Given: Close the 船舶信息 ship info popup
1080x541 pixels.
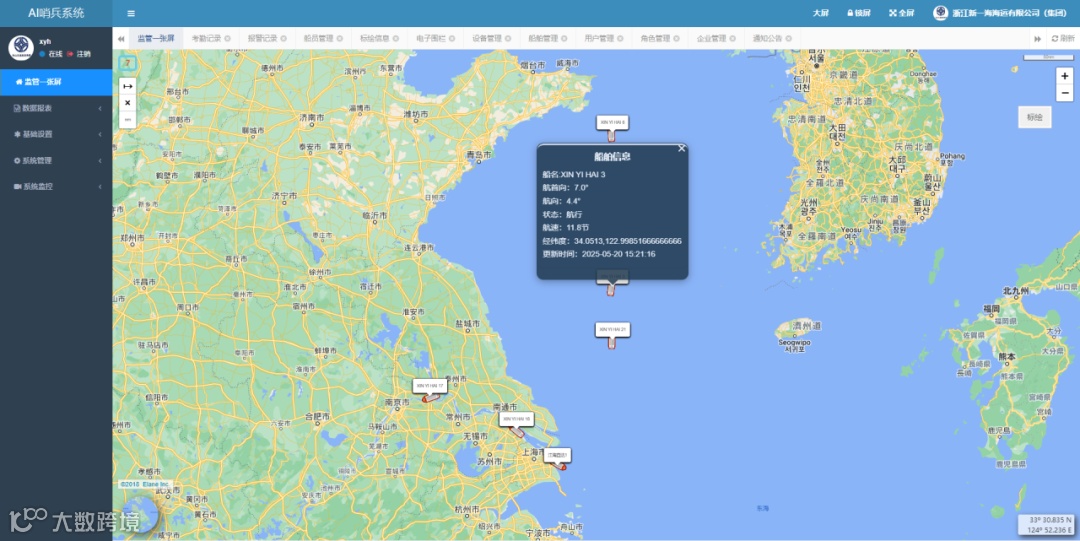Looking at the screenshot, I should click(x=681, y=148).
